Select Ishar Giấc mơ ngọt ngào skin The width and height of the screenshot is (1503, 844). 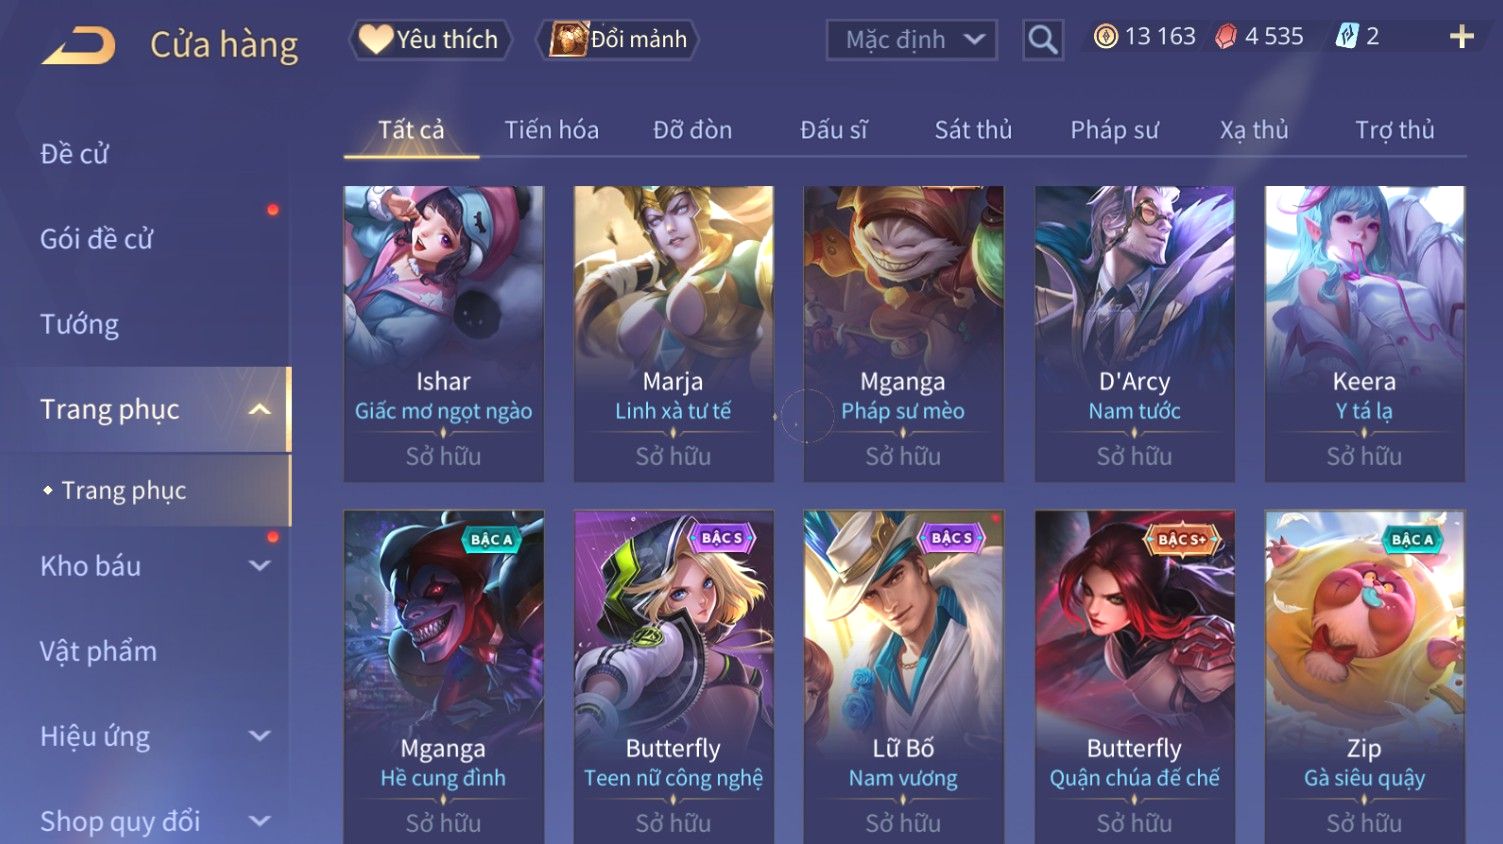click(x=443, y=334)
